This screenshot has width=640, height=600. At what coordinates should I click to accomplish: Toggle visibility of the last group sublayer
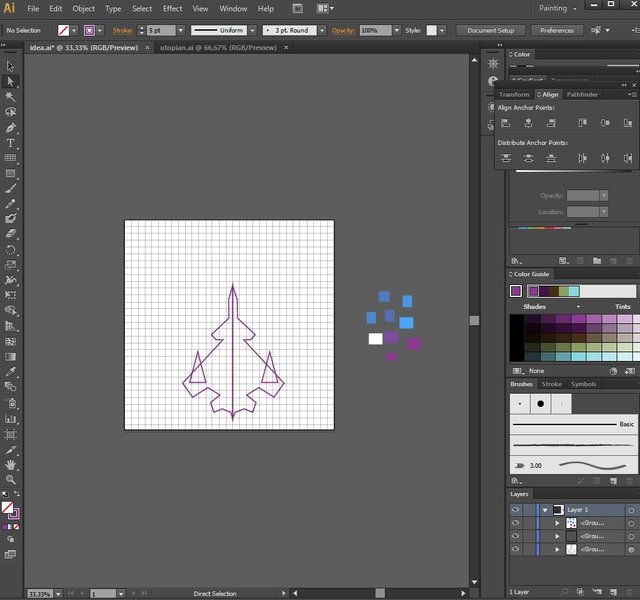coord(516,549)
